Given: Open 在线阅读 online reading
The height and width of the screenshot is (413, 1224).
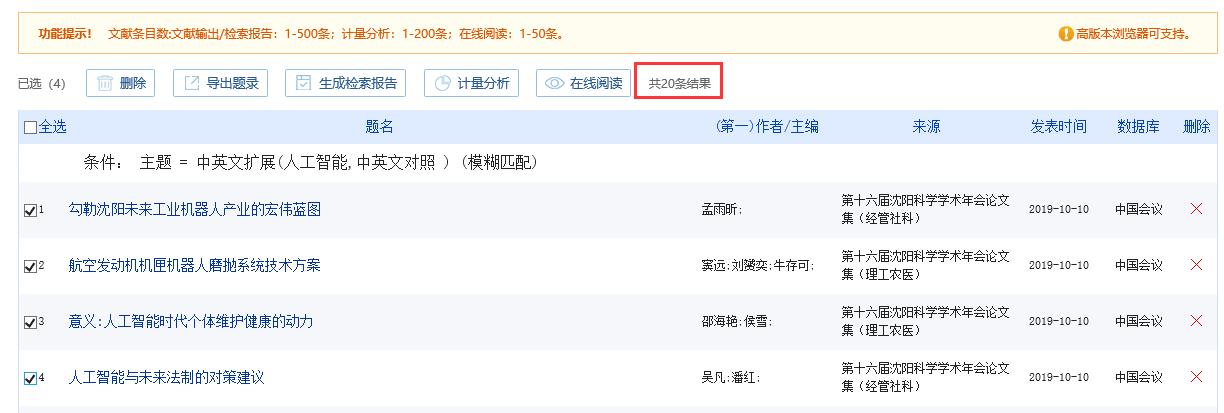Looking at the screenshot, I should [584, 83].
